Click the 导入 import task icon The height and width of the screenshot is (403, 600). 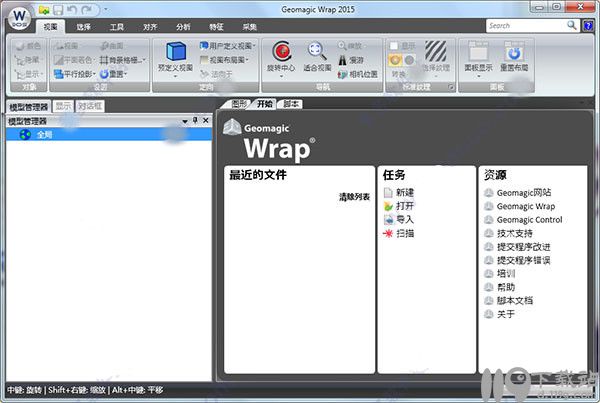[x=388, y=219]
